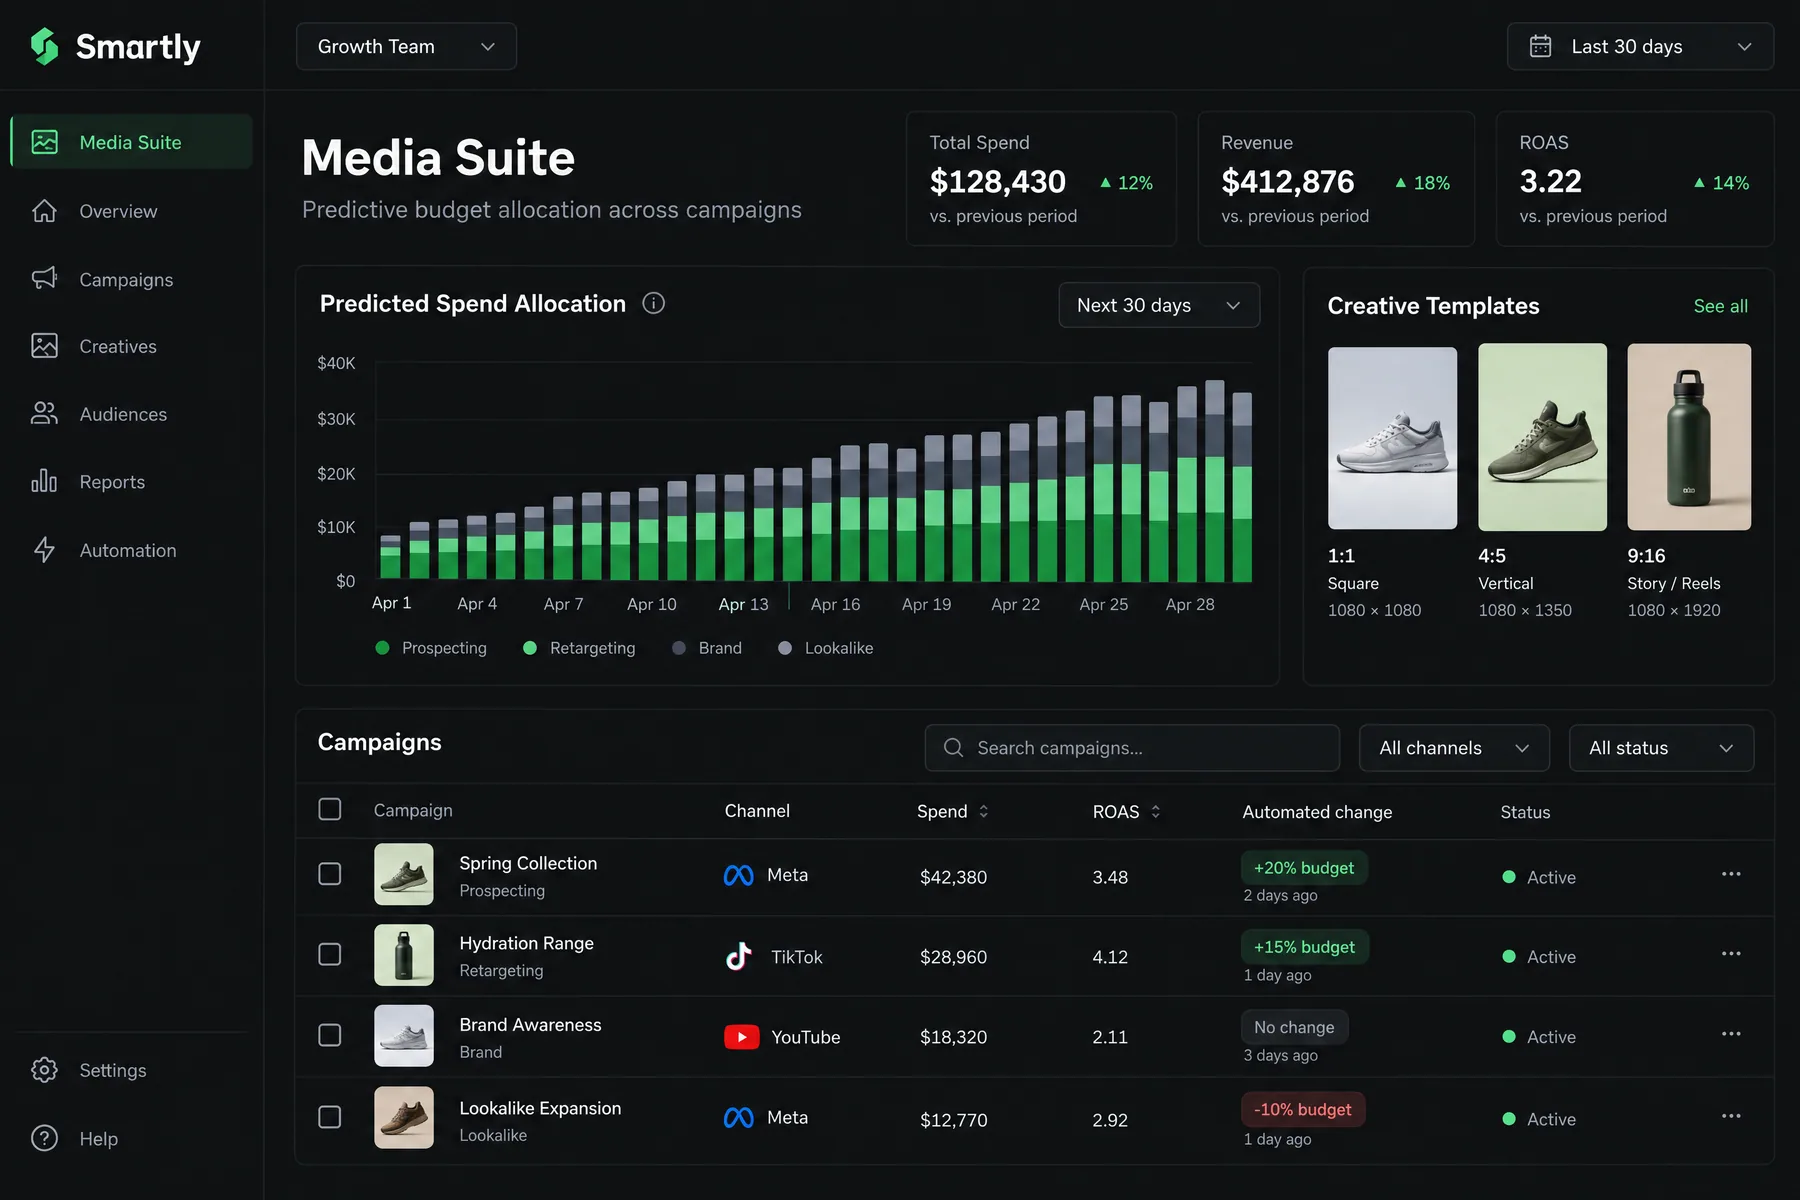Open more options for Hydration Range
This screenshot has height=1200, width=1800.
(x=1730, y=954)
